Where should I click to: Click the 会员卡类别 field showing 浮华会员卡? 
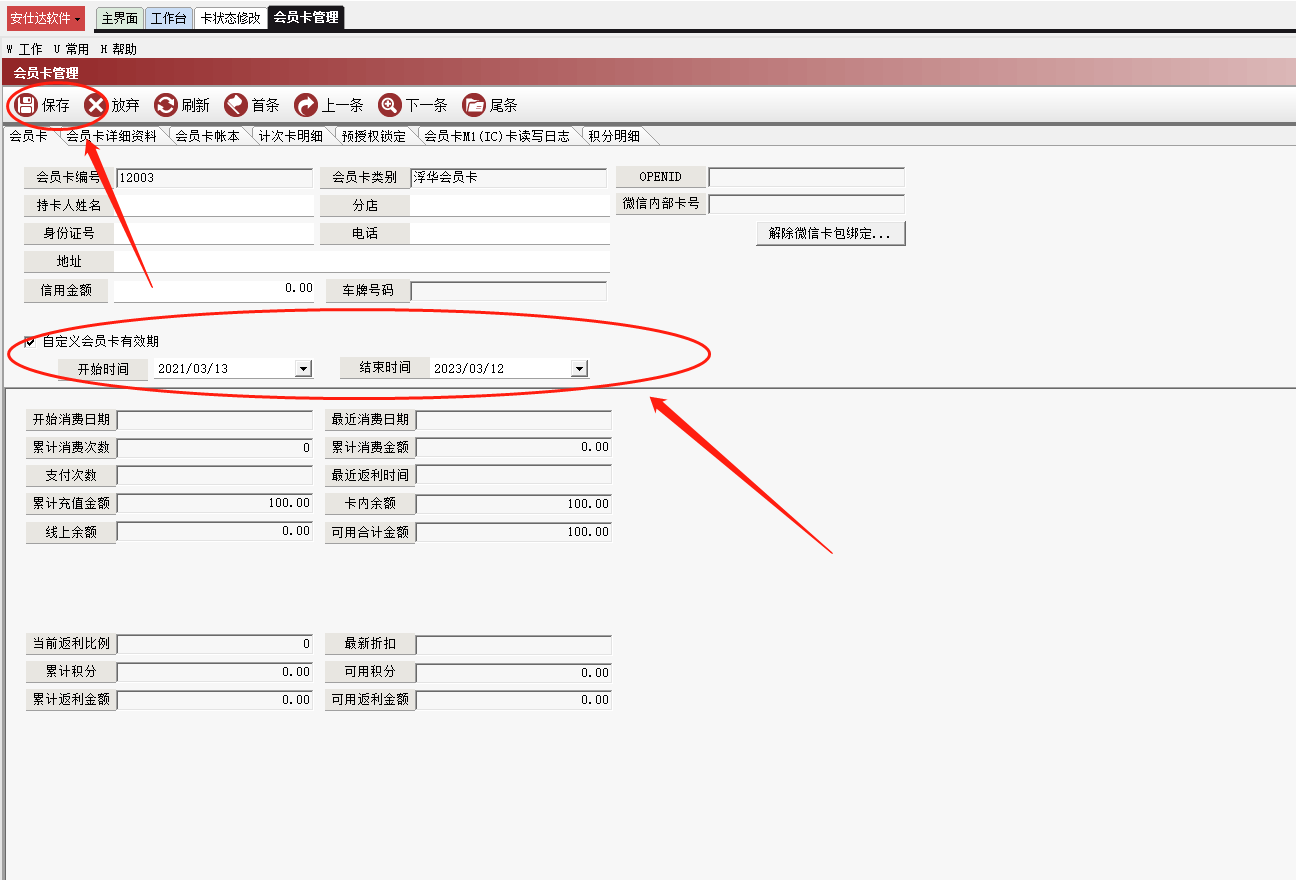point(509,177)
